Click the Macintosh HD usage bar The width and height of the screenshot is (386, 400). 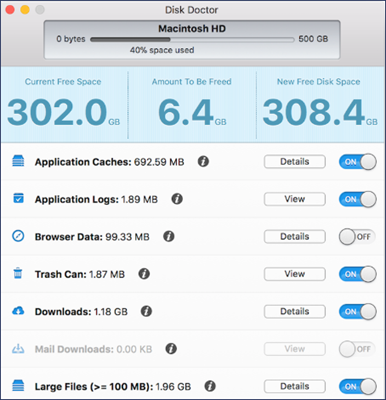[x=192, y=39]
